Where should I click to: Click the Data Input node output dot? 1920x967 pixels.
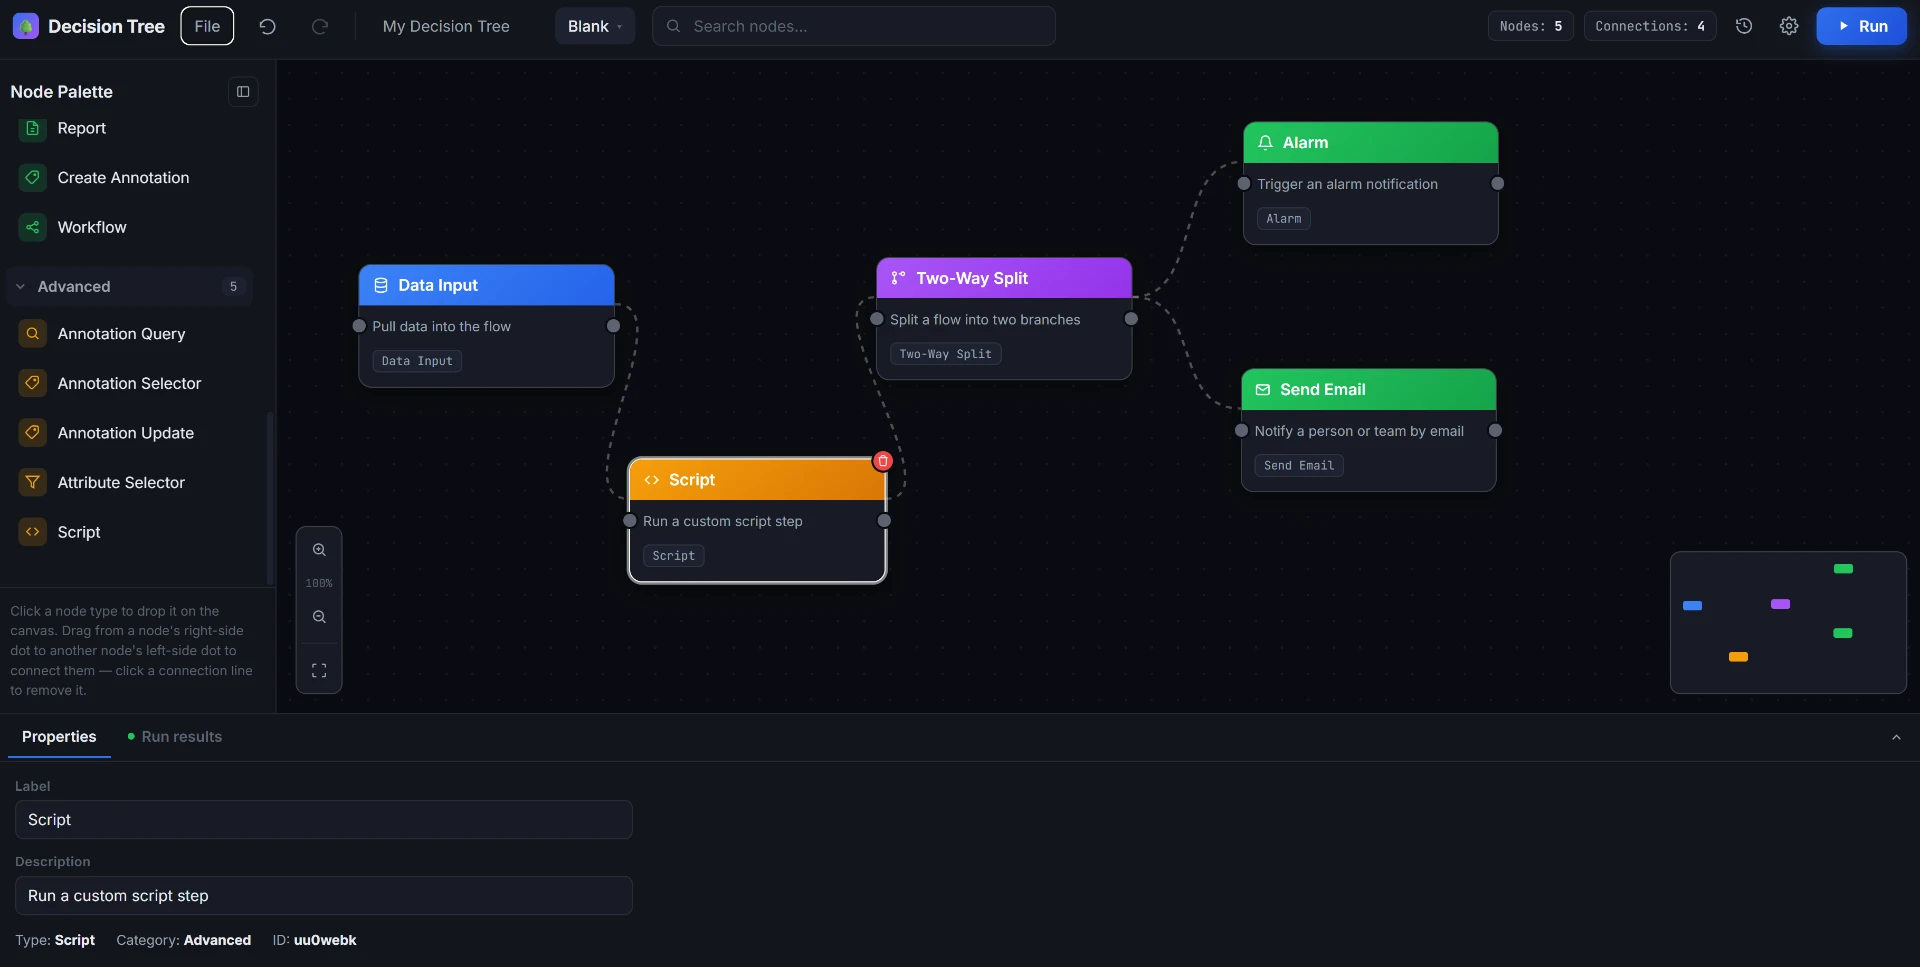click(614, 326)
